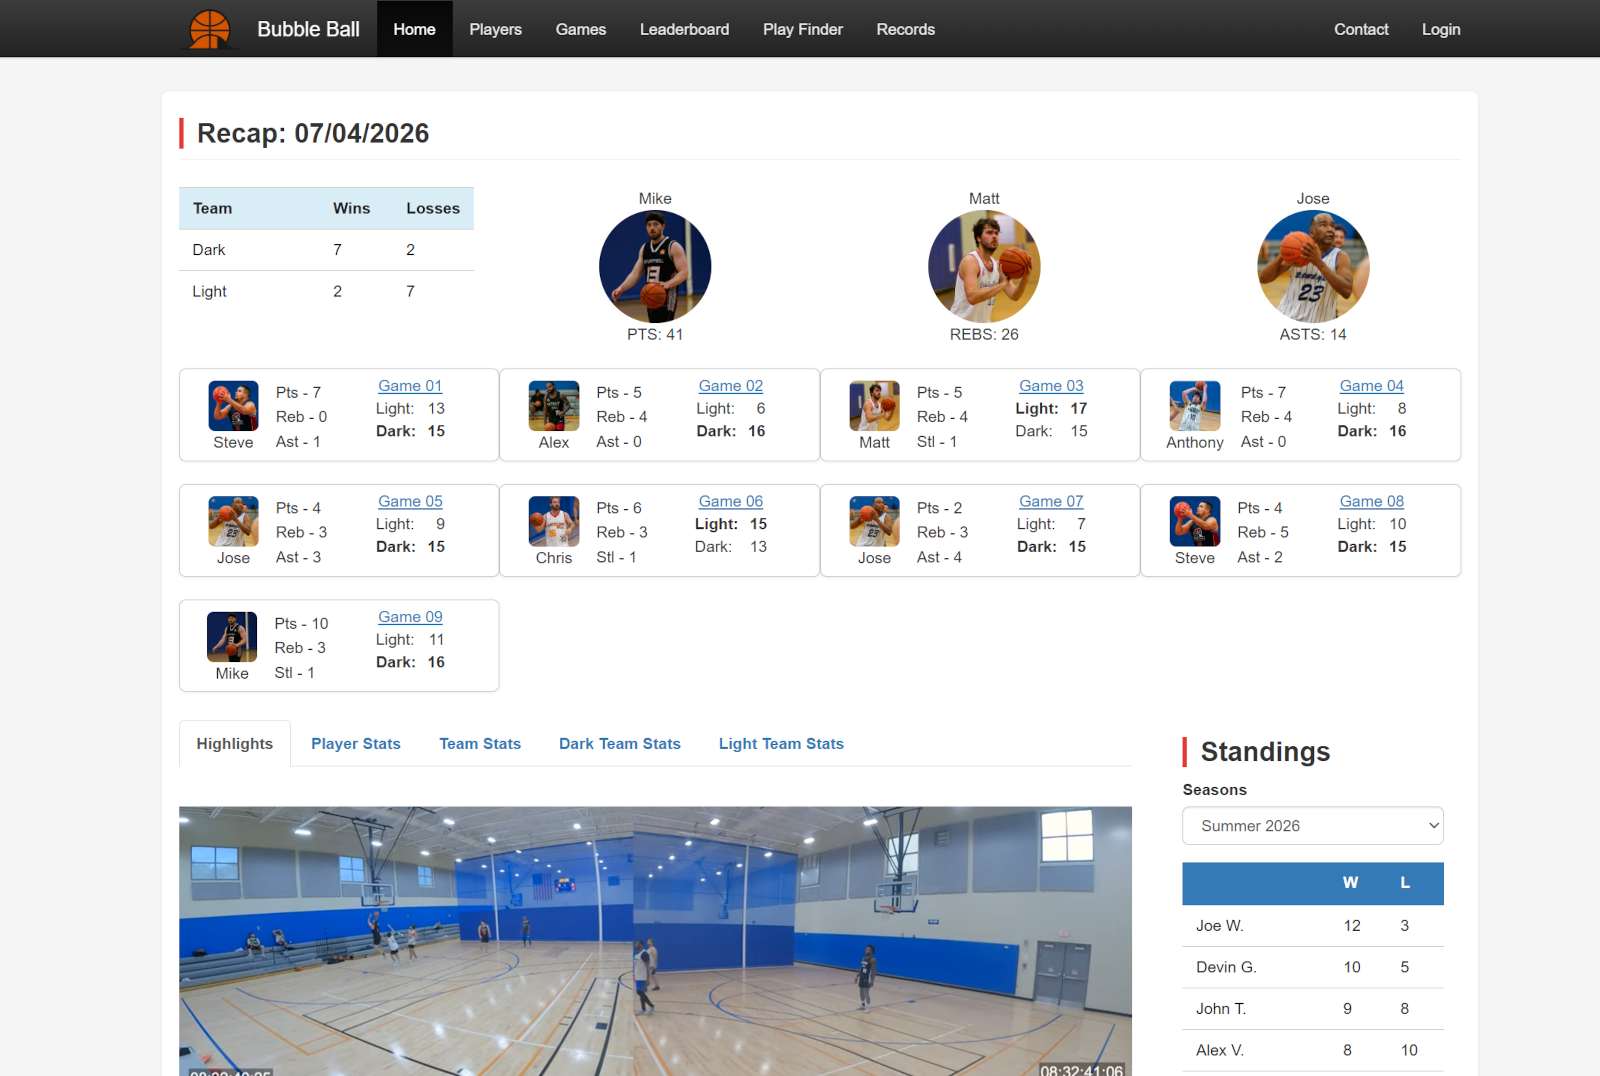The height and width of the screenshot is (1076, 1600).
Task: Open the Light Team Stats tab
Action: pos(781,744)
